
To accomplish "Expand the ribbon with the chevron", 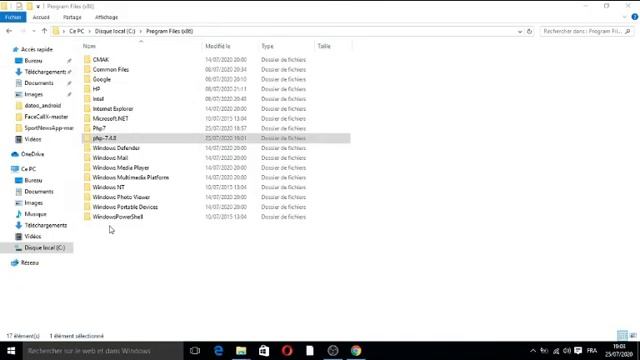I will pyautogui.click(x=624, y=17).
